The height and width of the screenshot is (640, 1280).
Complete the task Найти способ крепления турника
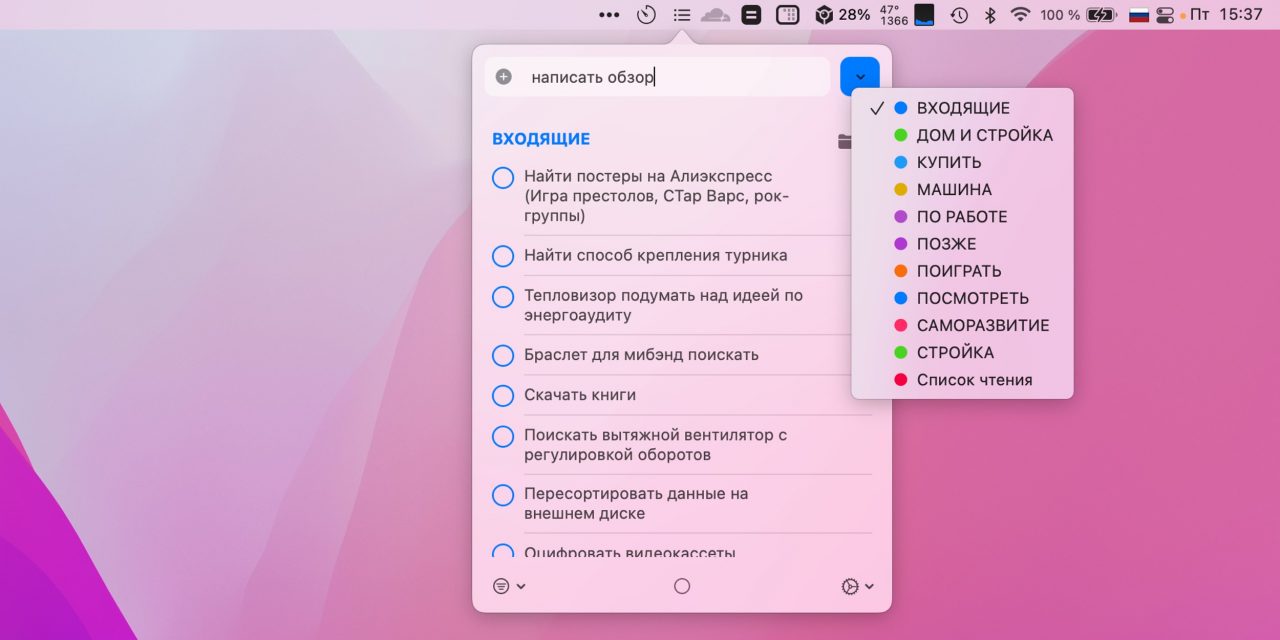pyautogui.click(x=503, y=256)
